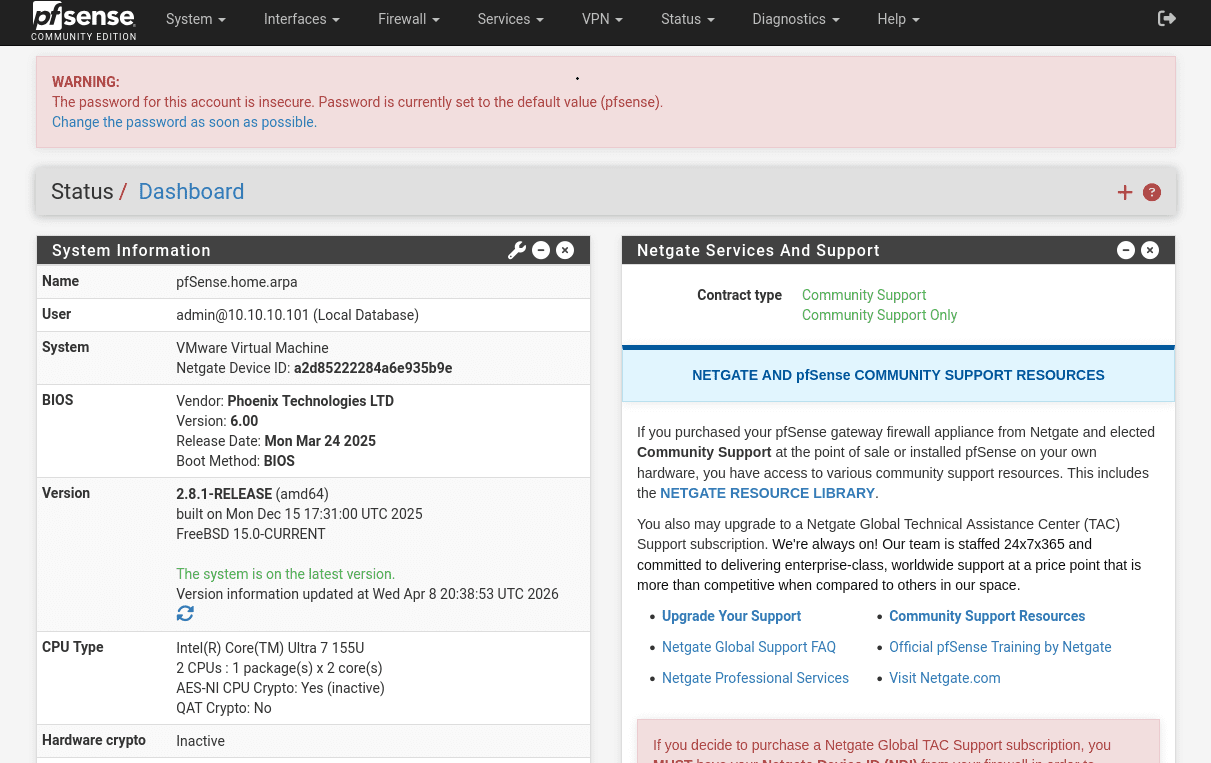This screenshot has width=1211, height=763.
Task: Click the hostname pfSense.home.arpa
Action: [x=237, y=282]
